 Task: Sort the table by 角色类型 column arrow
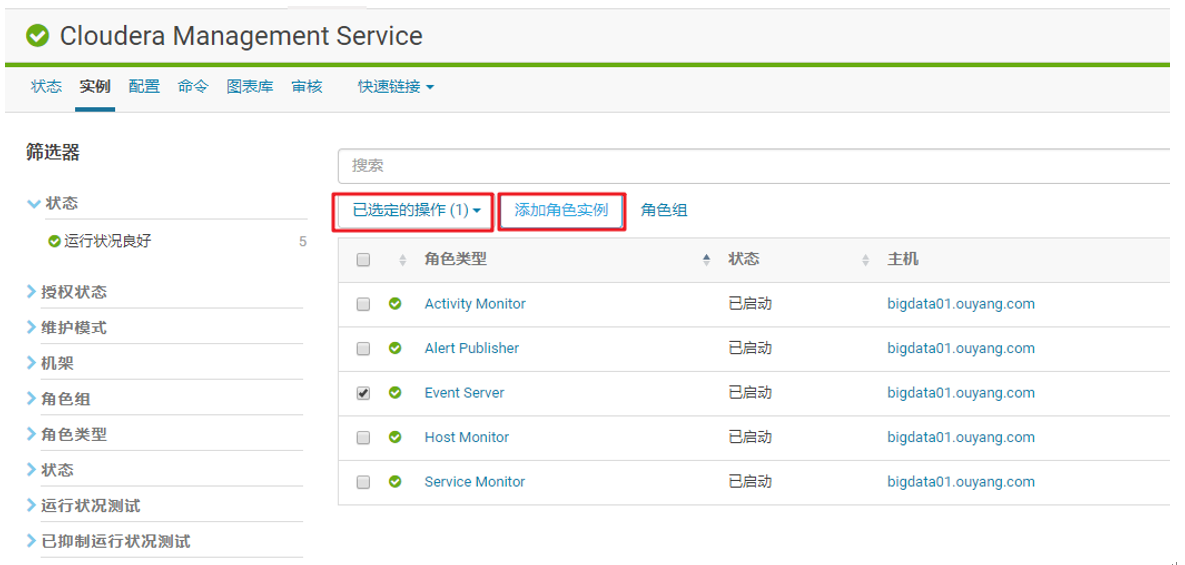(x=706, y=260)
